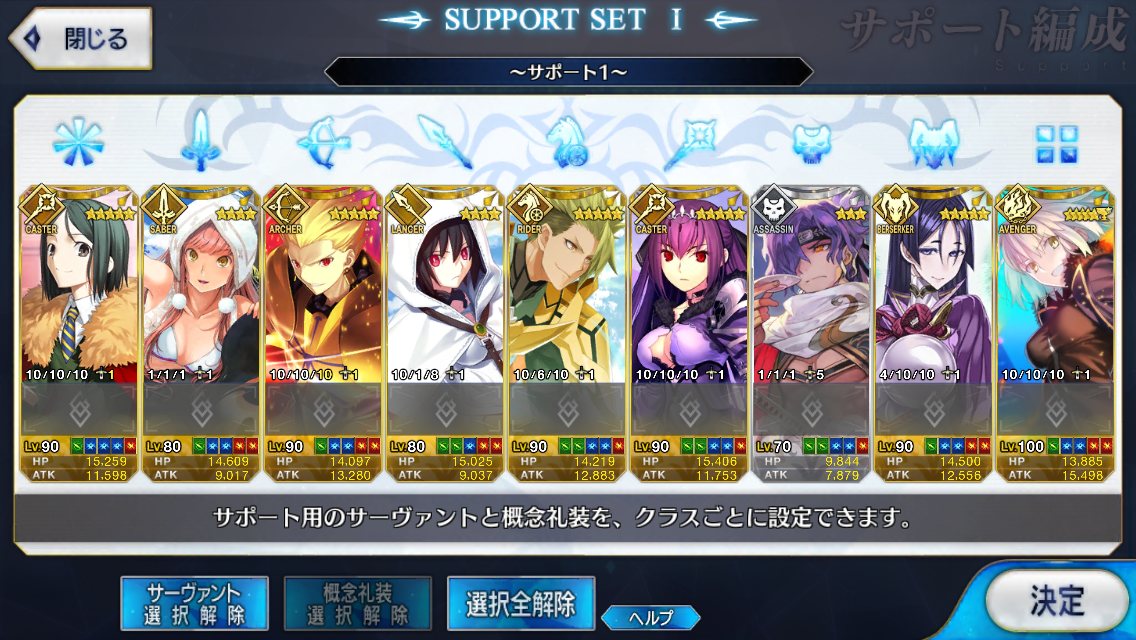This screenshot has width=1136, height=640.
Task: Select the Extra class grid icon
Action: 1056,144
